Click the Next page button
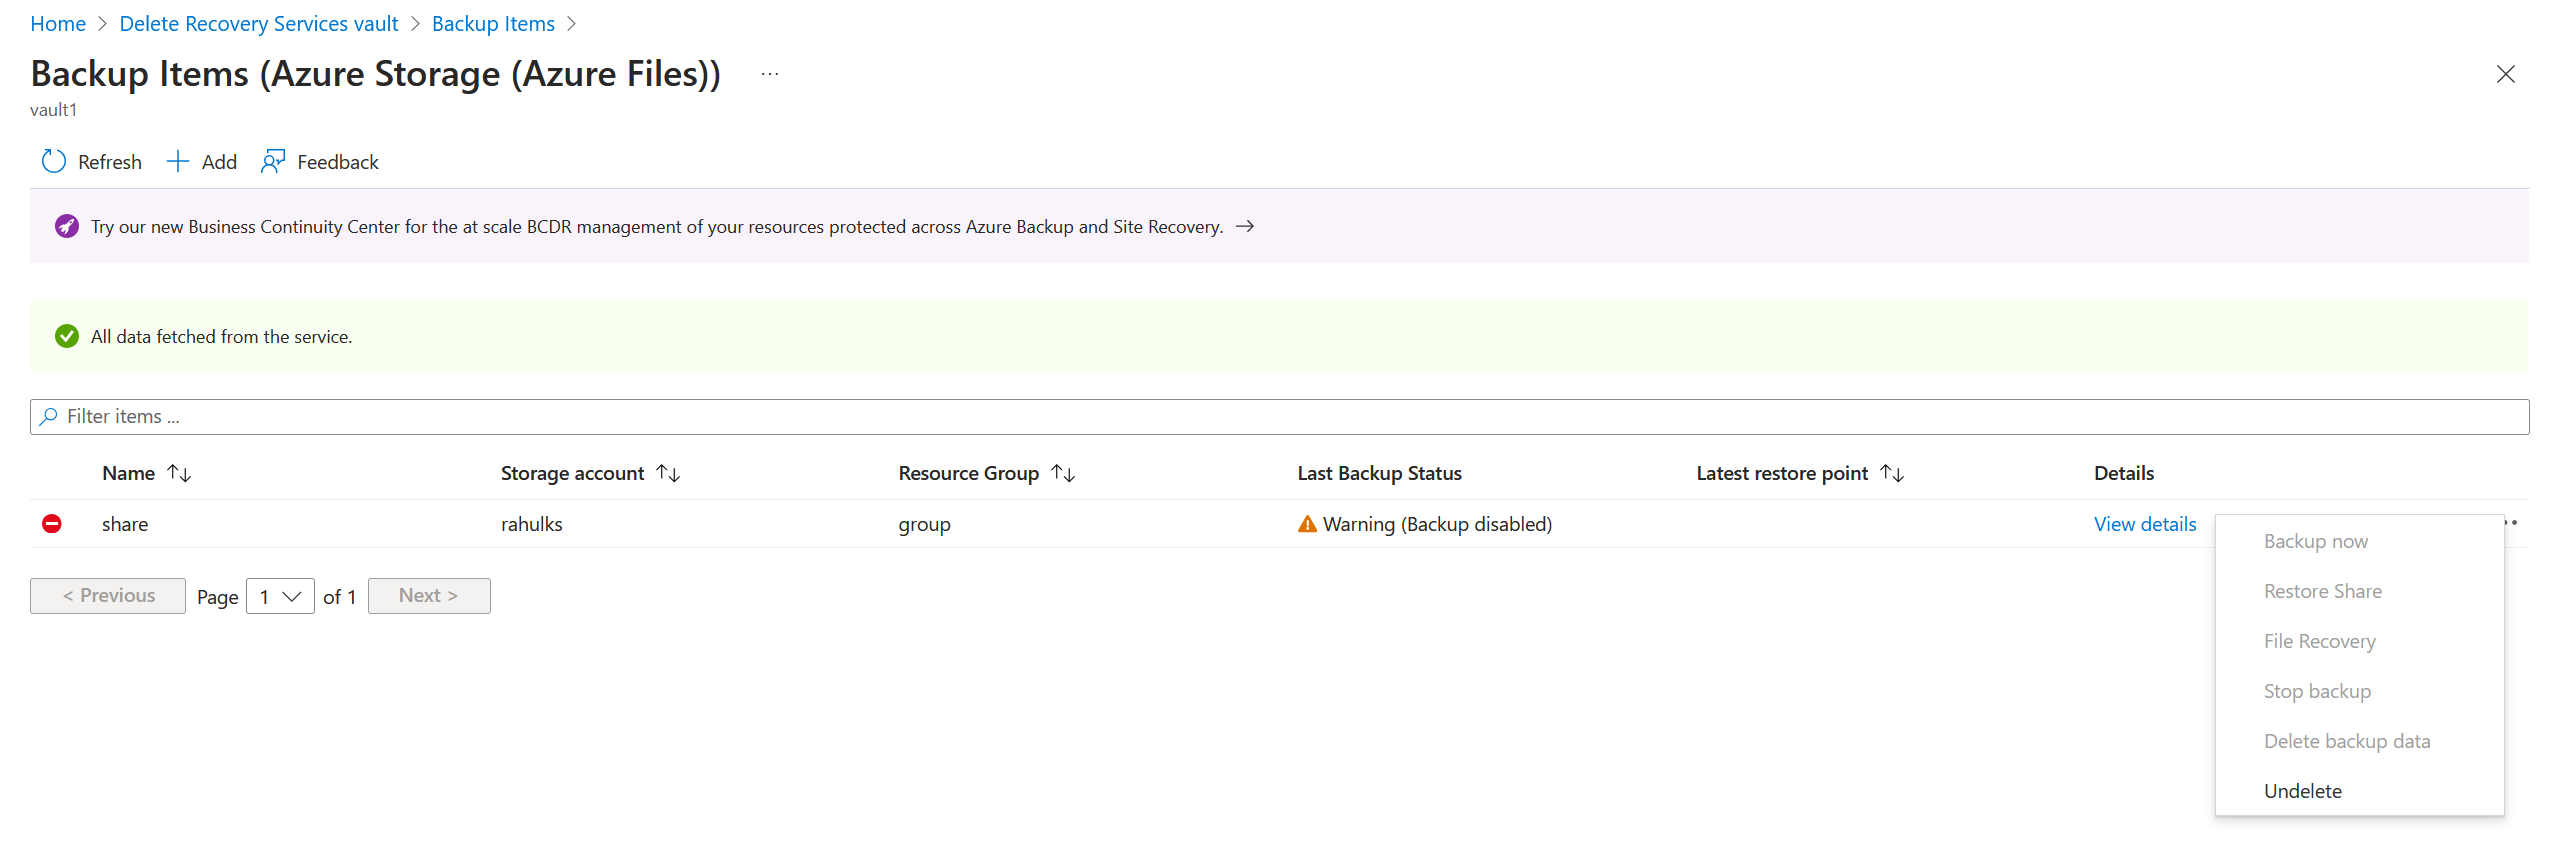 [429, 596]
